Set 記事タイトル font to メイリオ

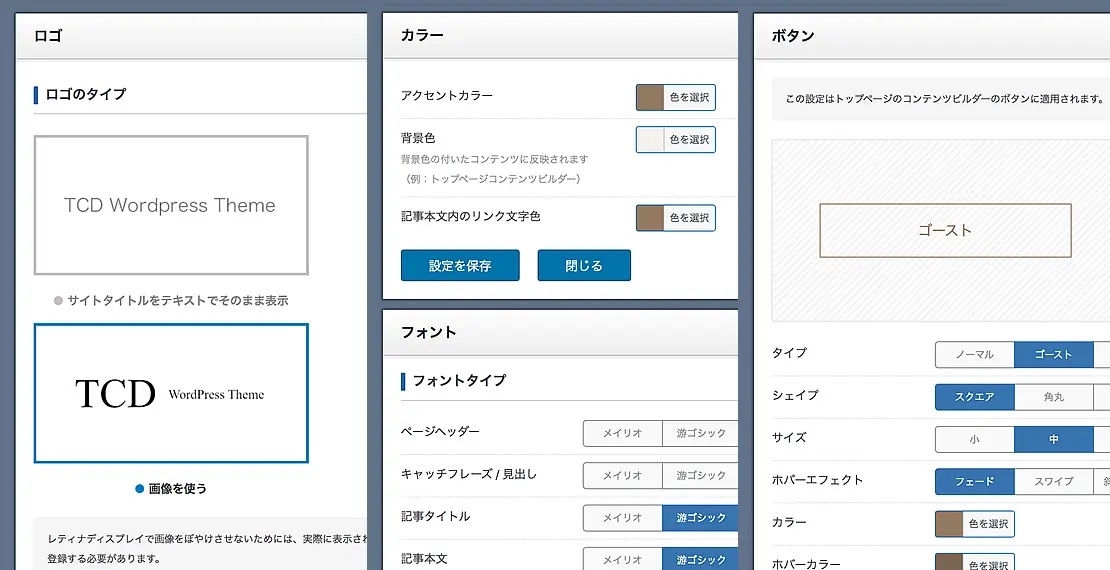tap(622, 518)
